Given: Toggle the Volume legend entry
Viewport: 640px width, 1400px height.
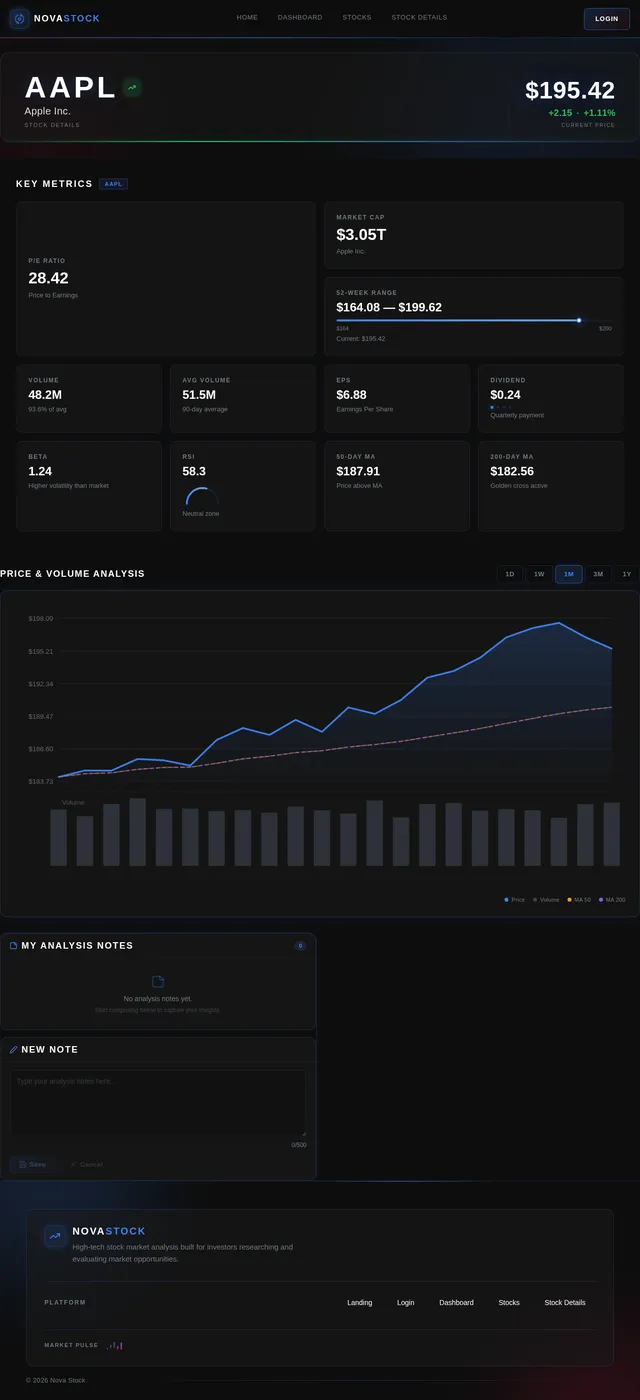Looking at the screenshot, I should (546, 900).
